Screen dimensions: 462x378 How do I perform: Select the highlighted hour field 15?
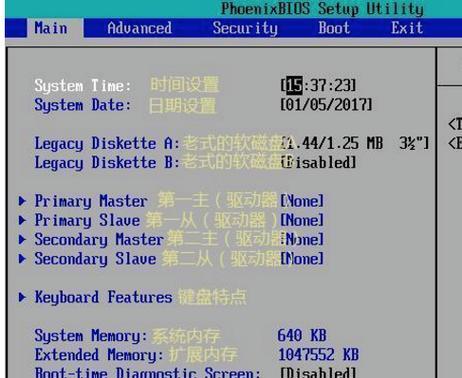click(x=294, y=85)
